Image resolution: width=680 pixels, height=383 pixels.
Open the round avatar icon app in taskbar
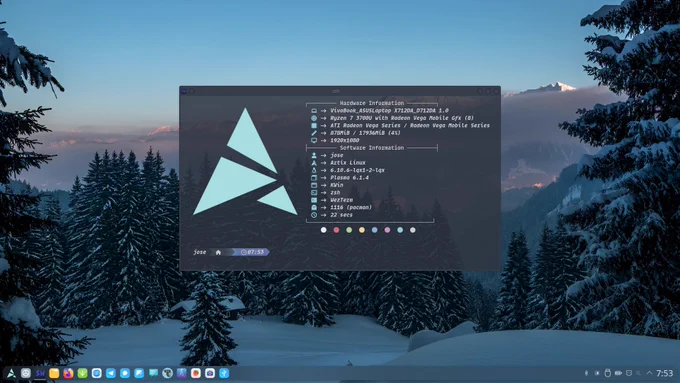pos(167,373)
